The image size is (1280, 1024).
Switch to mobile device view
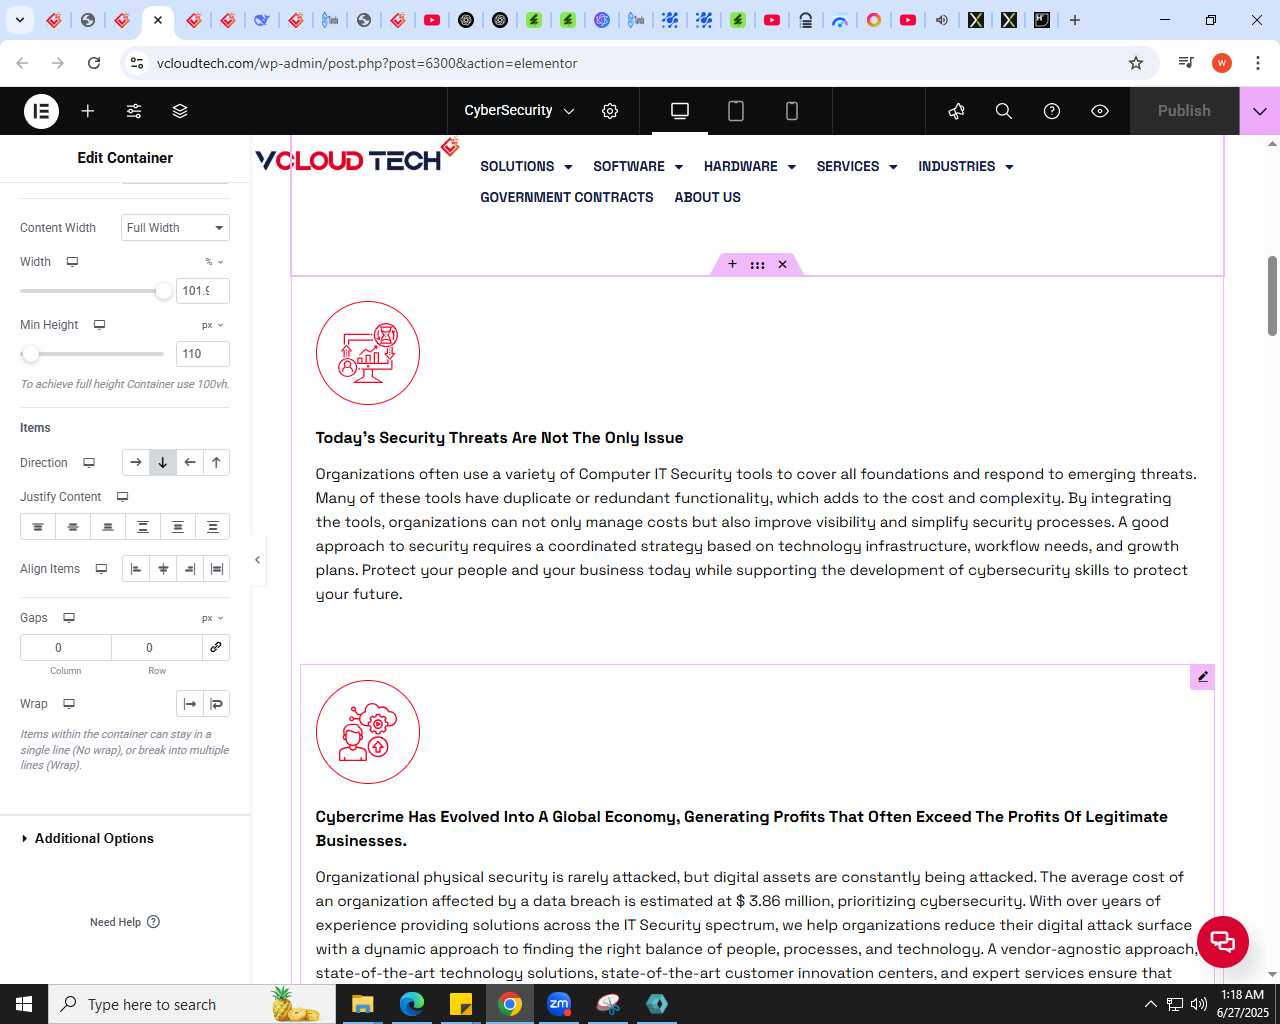792,111
